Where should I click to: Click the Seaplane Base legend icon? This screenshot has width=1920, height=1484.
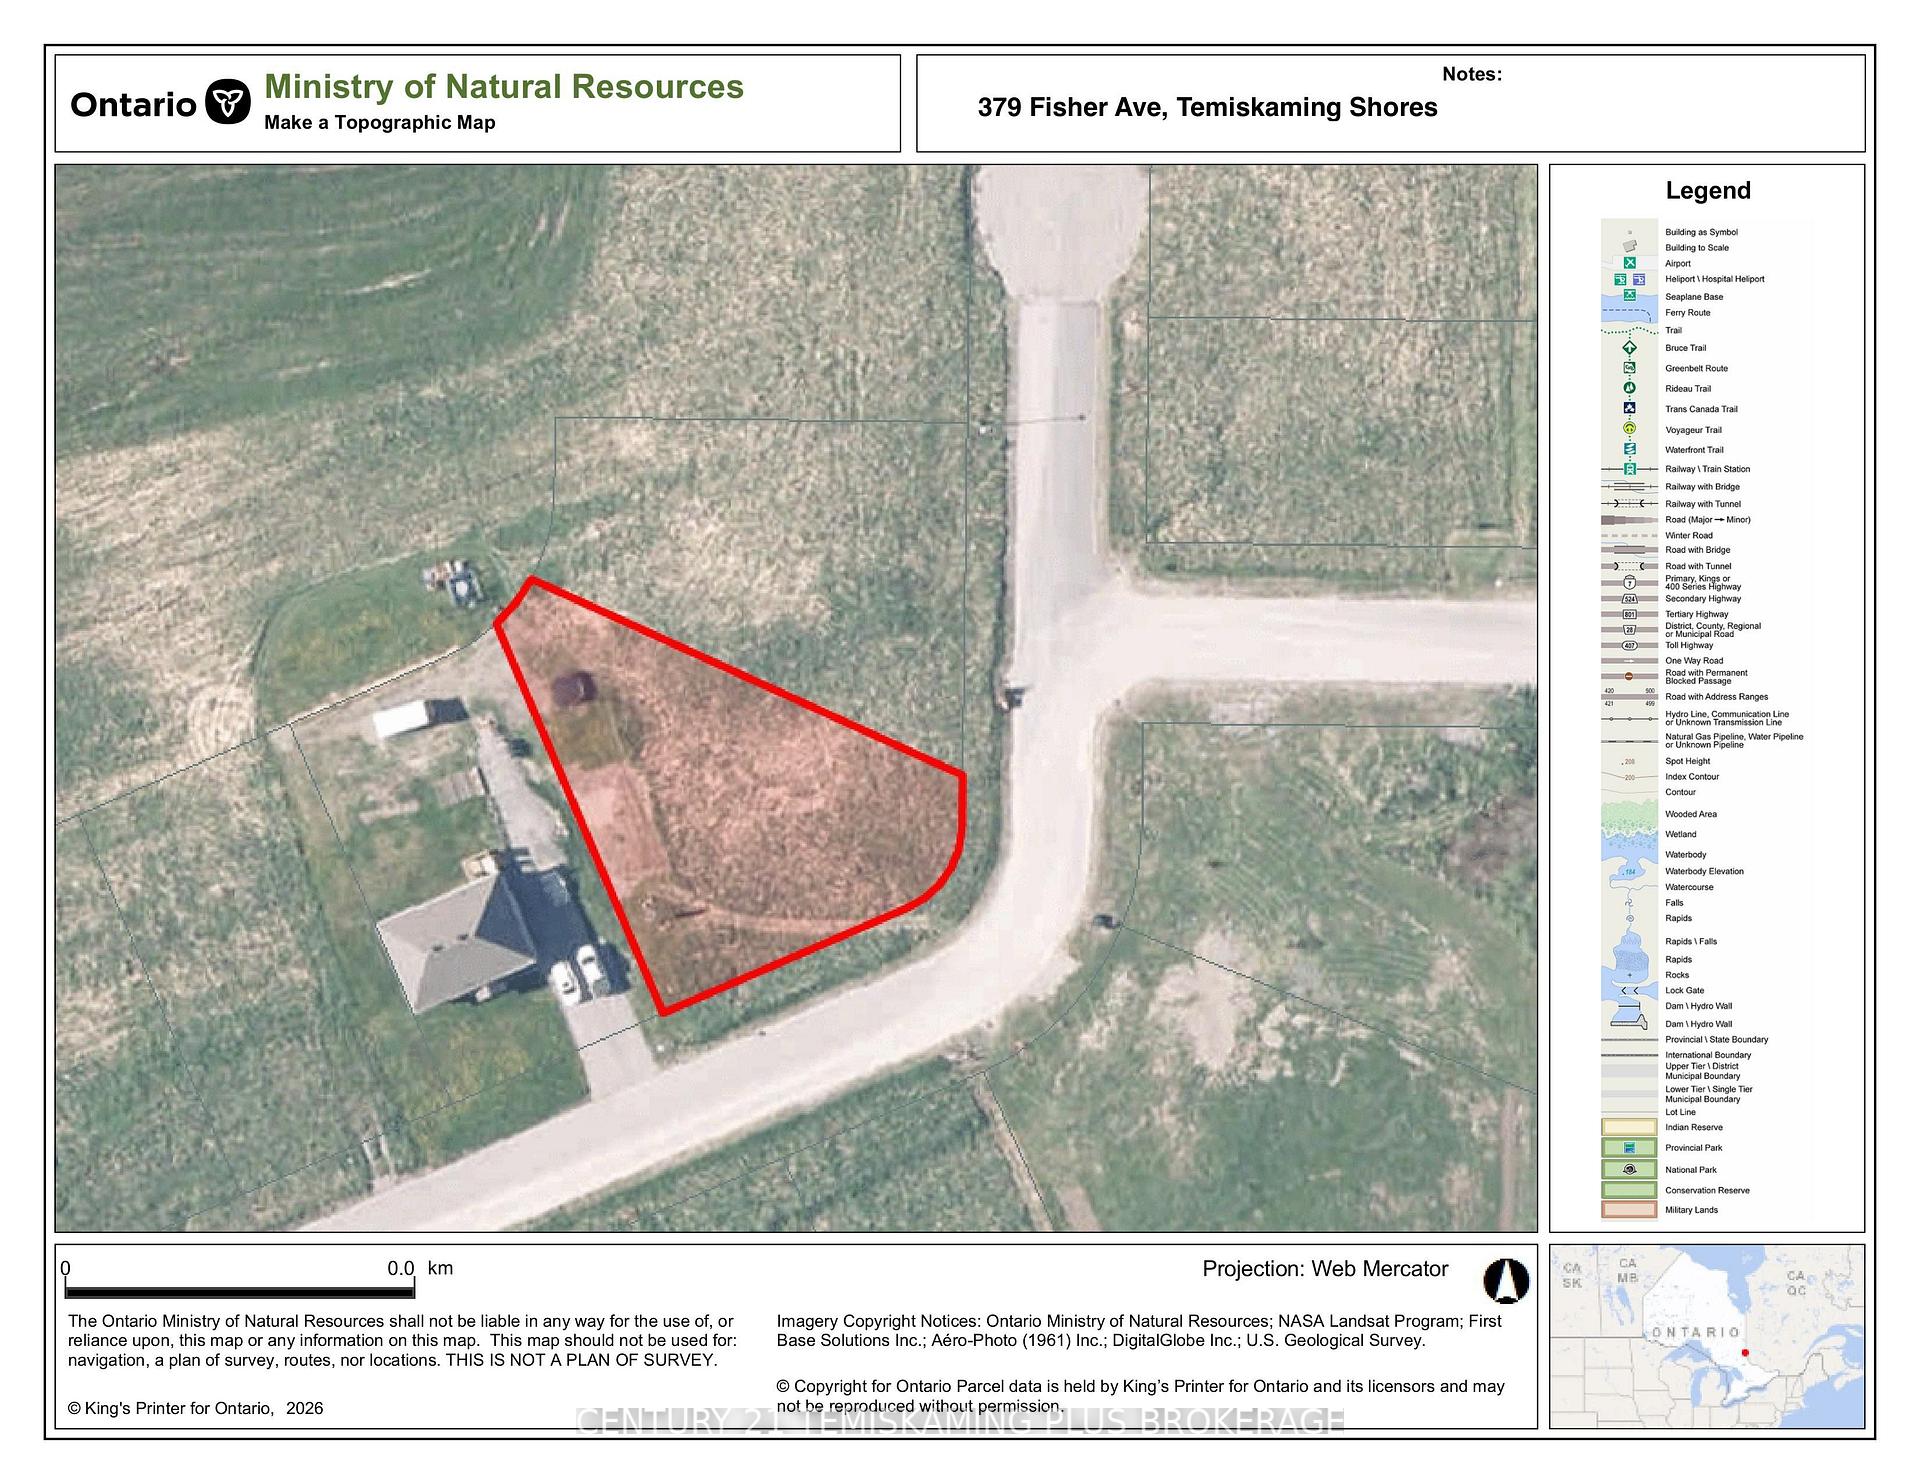1629,295
